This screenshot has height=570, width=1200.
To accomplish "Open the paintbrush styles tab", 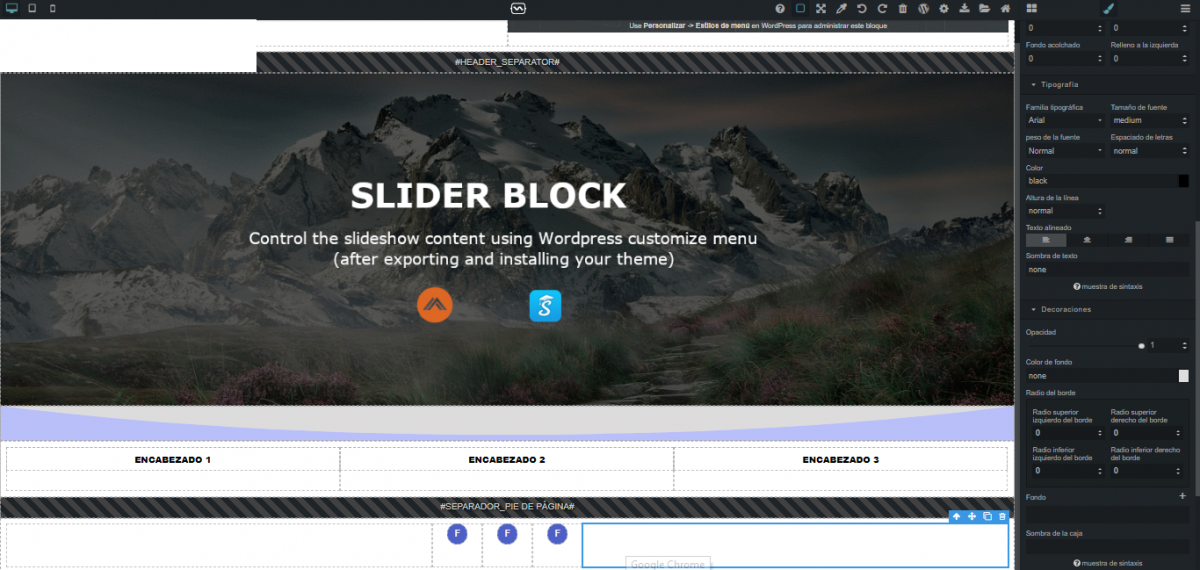I will tap(1108, 8).
